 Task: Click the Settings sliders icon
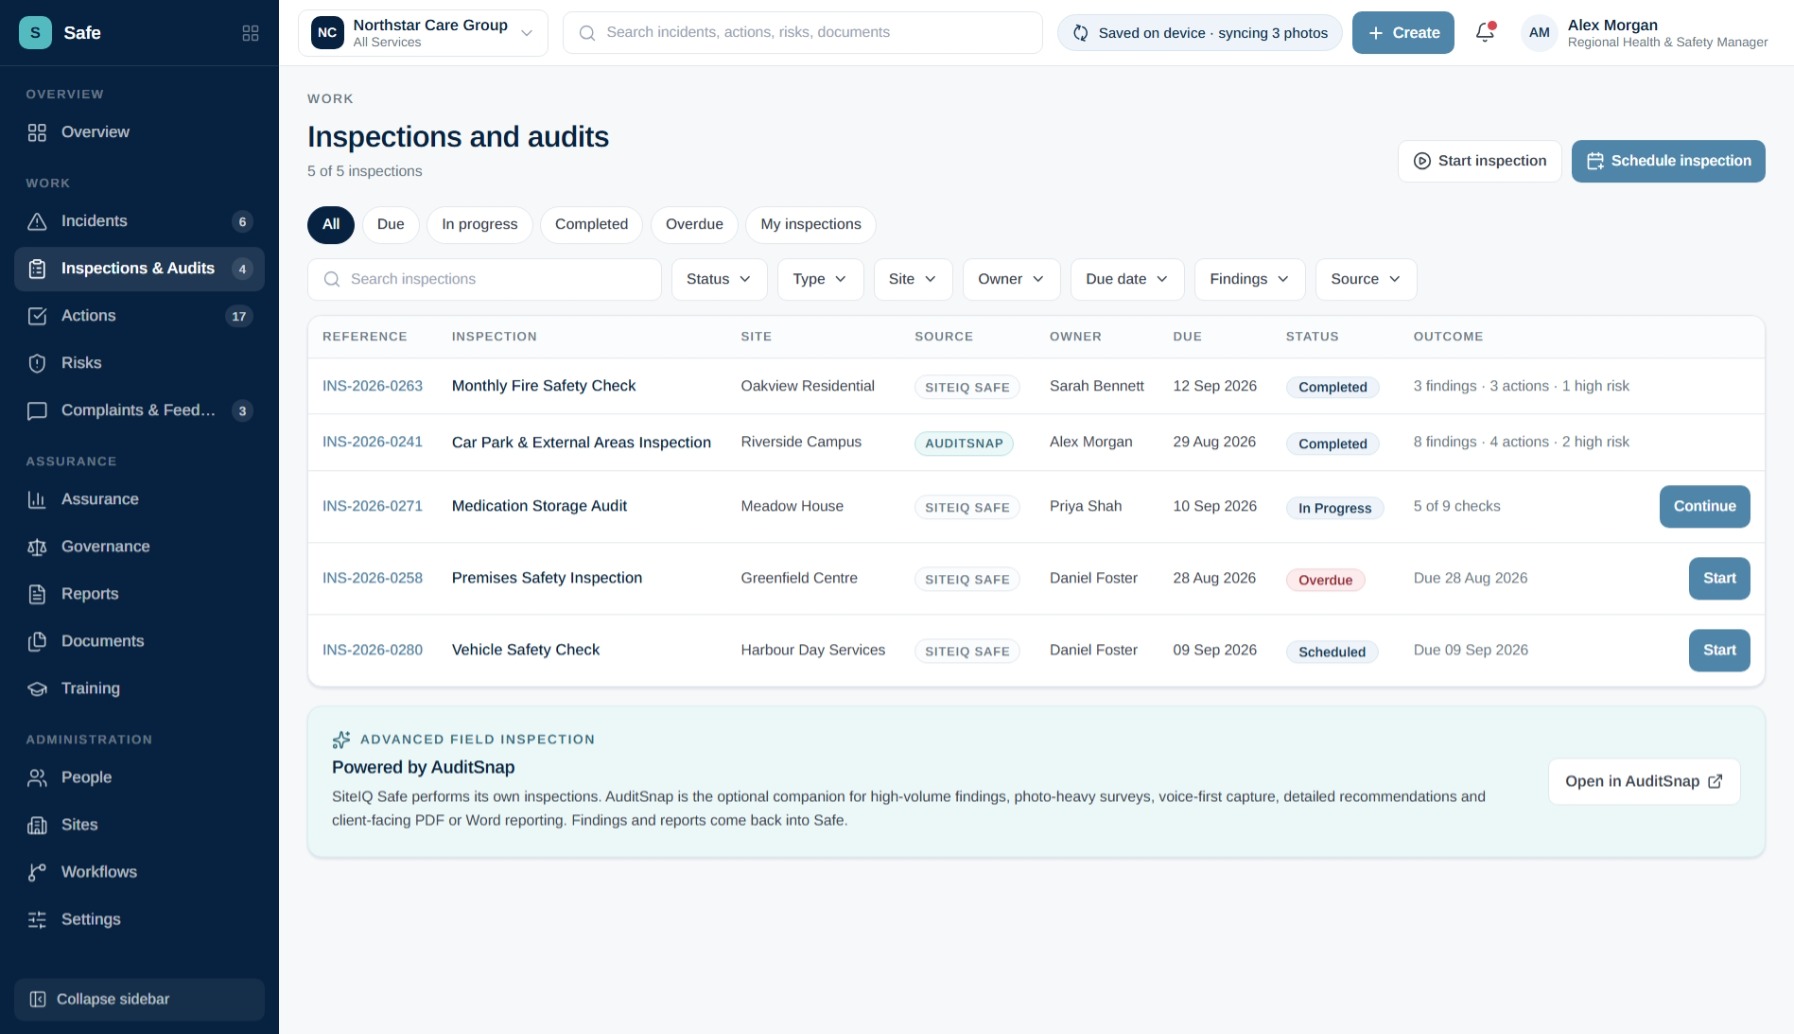click(x=37, y=919)
